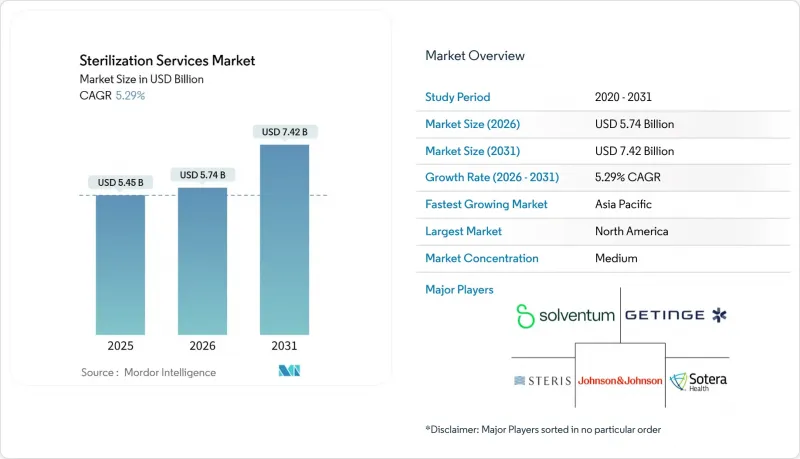Image resolution: width=800 pixels, height=459 pixels.
Task: Click the STERIS logo
Action: click(x=542, y=380)
